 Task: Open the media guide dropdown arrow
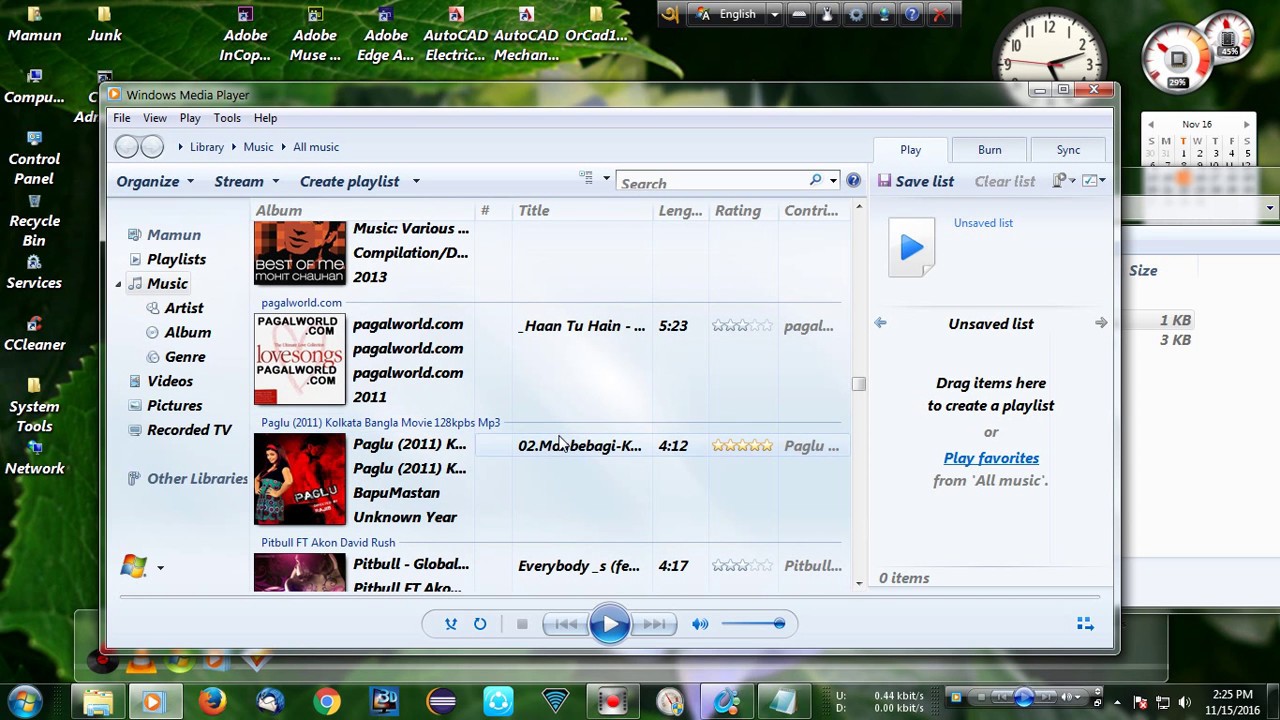click(x=160, y=568)
